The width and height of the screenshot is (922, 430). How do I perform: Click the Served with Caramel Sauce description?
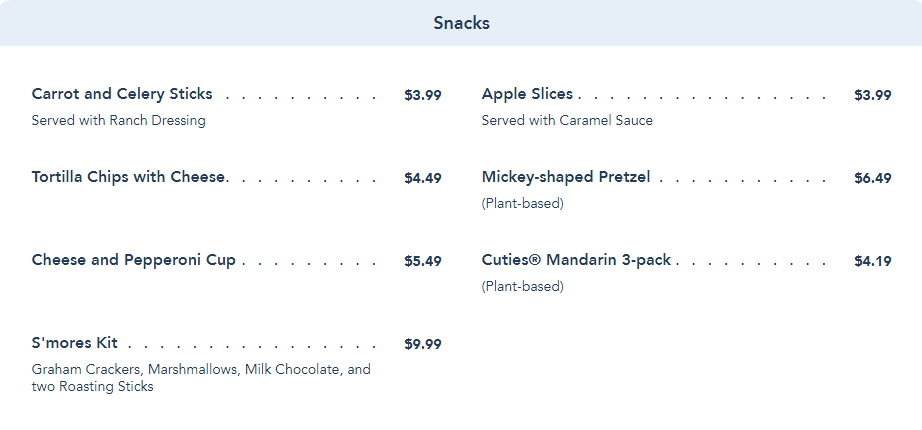[567, 121]
